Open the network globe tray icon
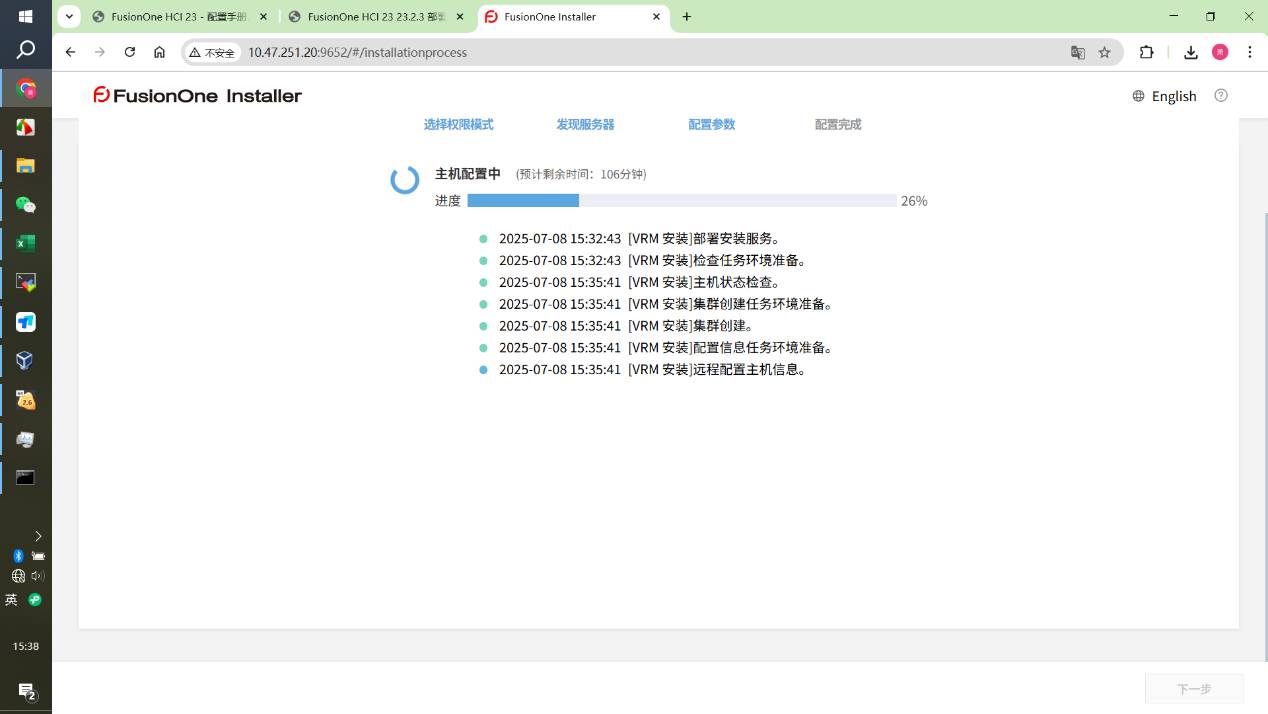This screenshot has width=1268, height=714. coord(17,576)
